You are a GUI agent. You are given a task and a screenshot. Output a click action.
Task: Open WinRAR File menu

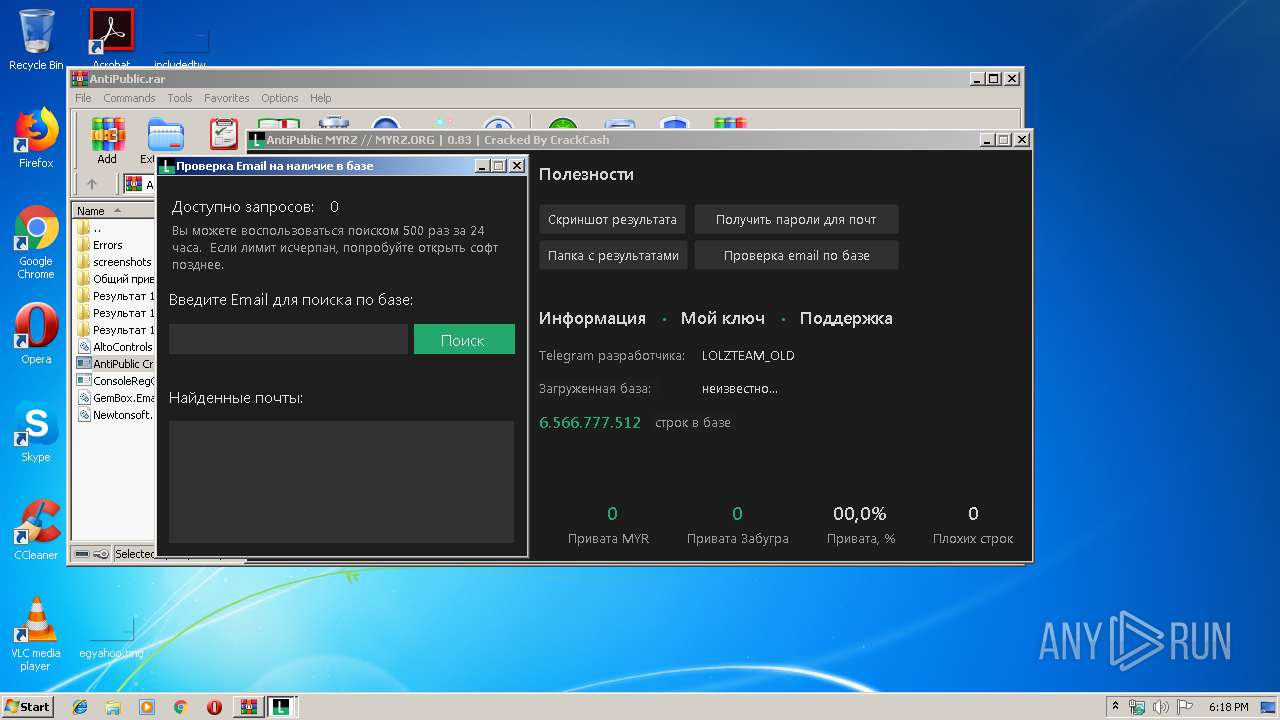click(83, 98)
